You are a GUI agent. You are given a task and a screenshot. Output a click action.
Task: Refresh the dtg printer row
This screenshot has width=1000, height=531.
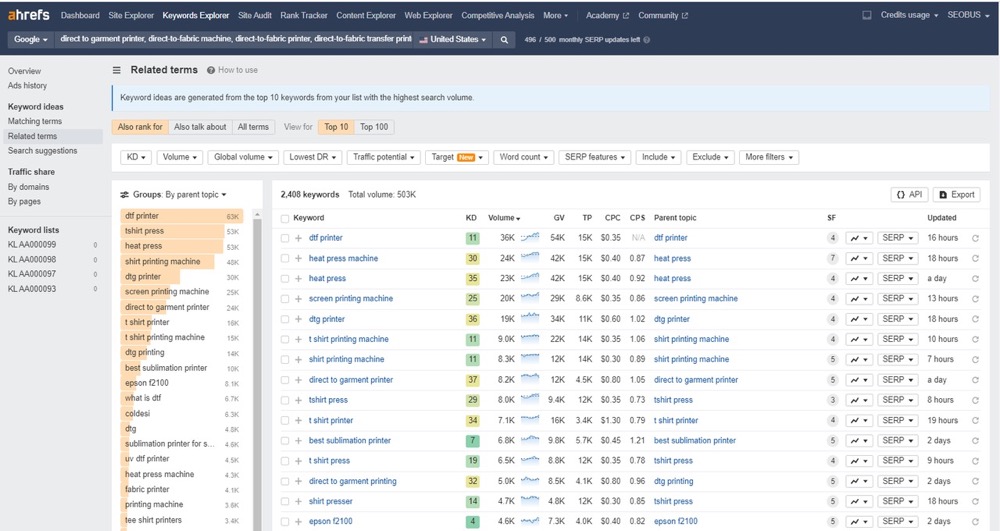click(975, 319)
